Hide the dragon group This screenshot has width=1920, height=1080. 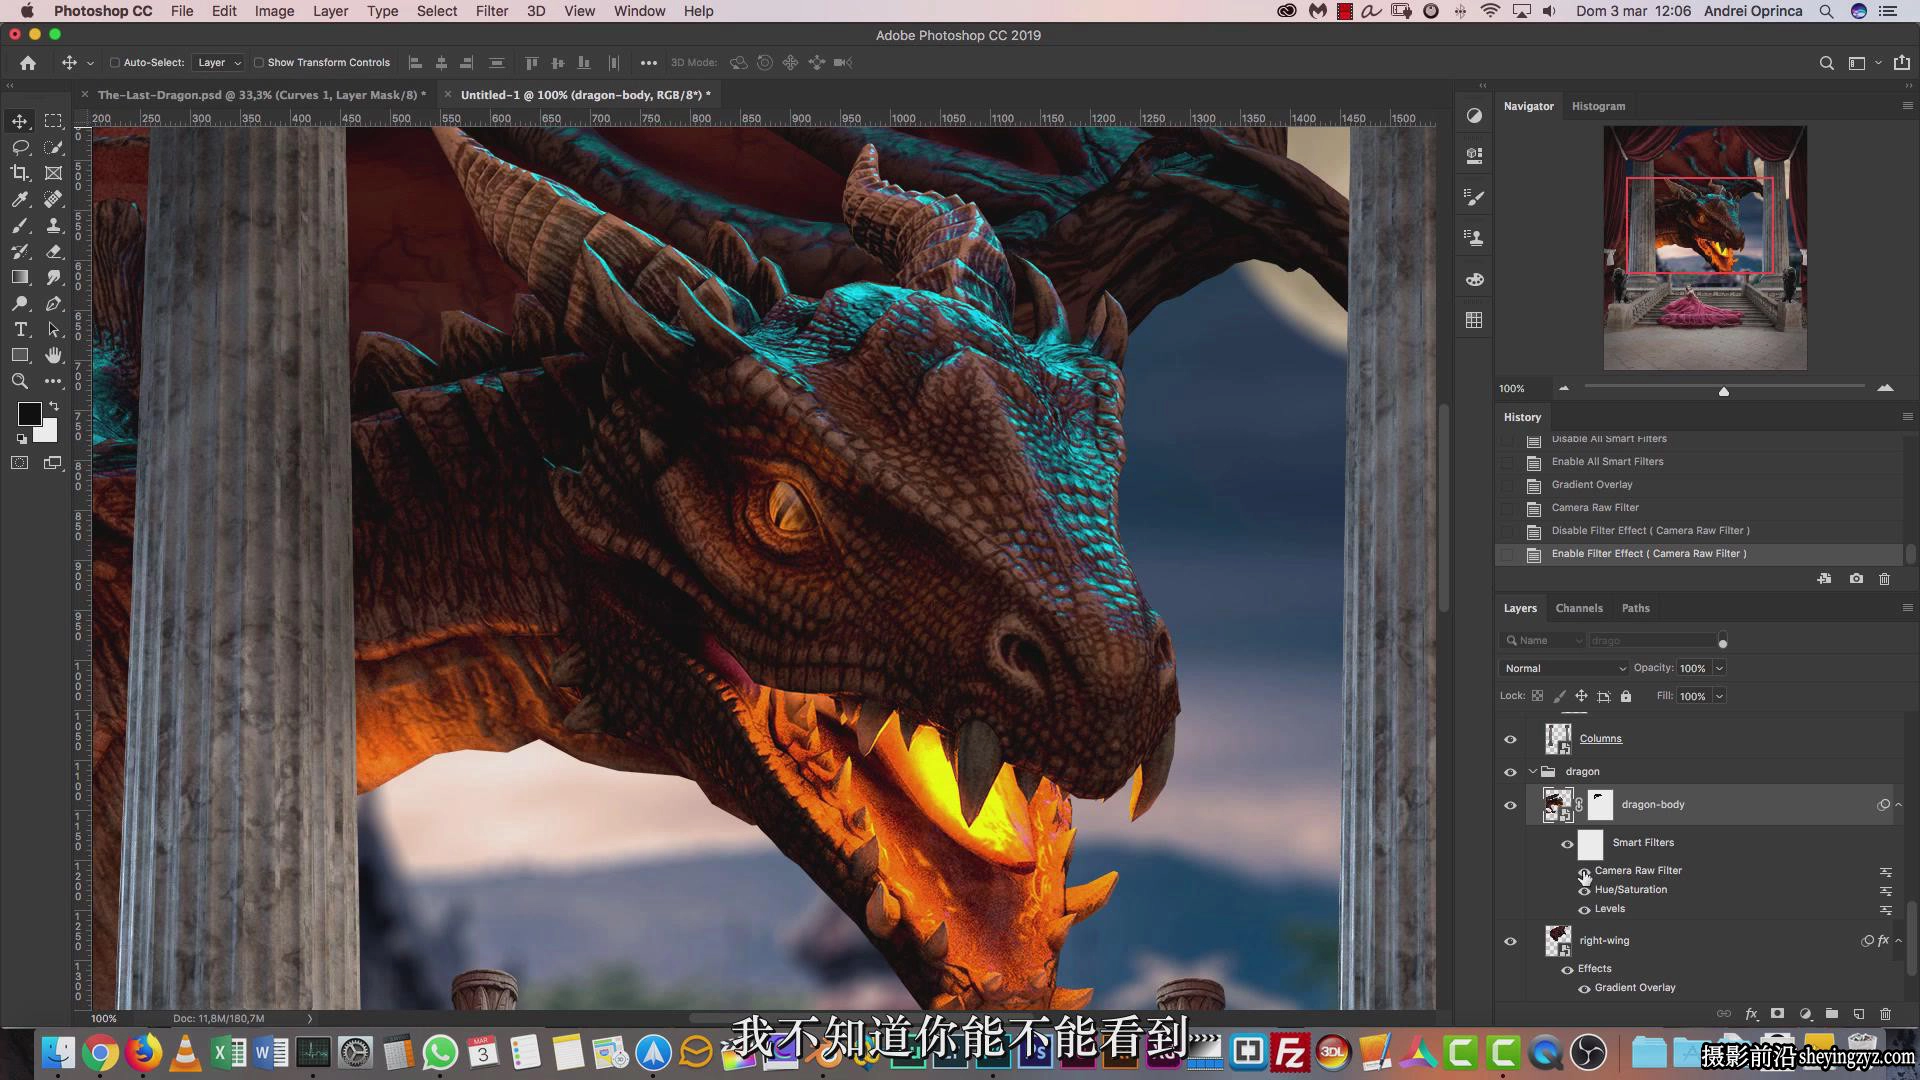point(1510,772)
